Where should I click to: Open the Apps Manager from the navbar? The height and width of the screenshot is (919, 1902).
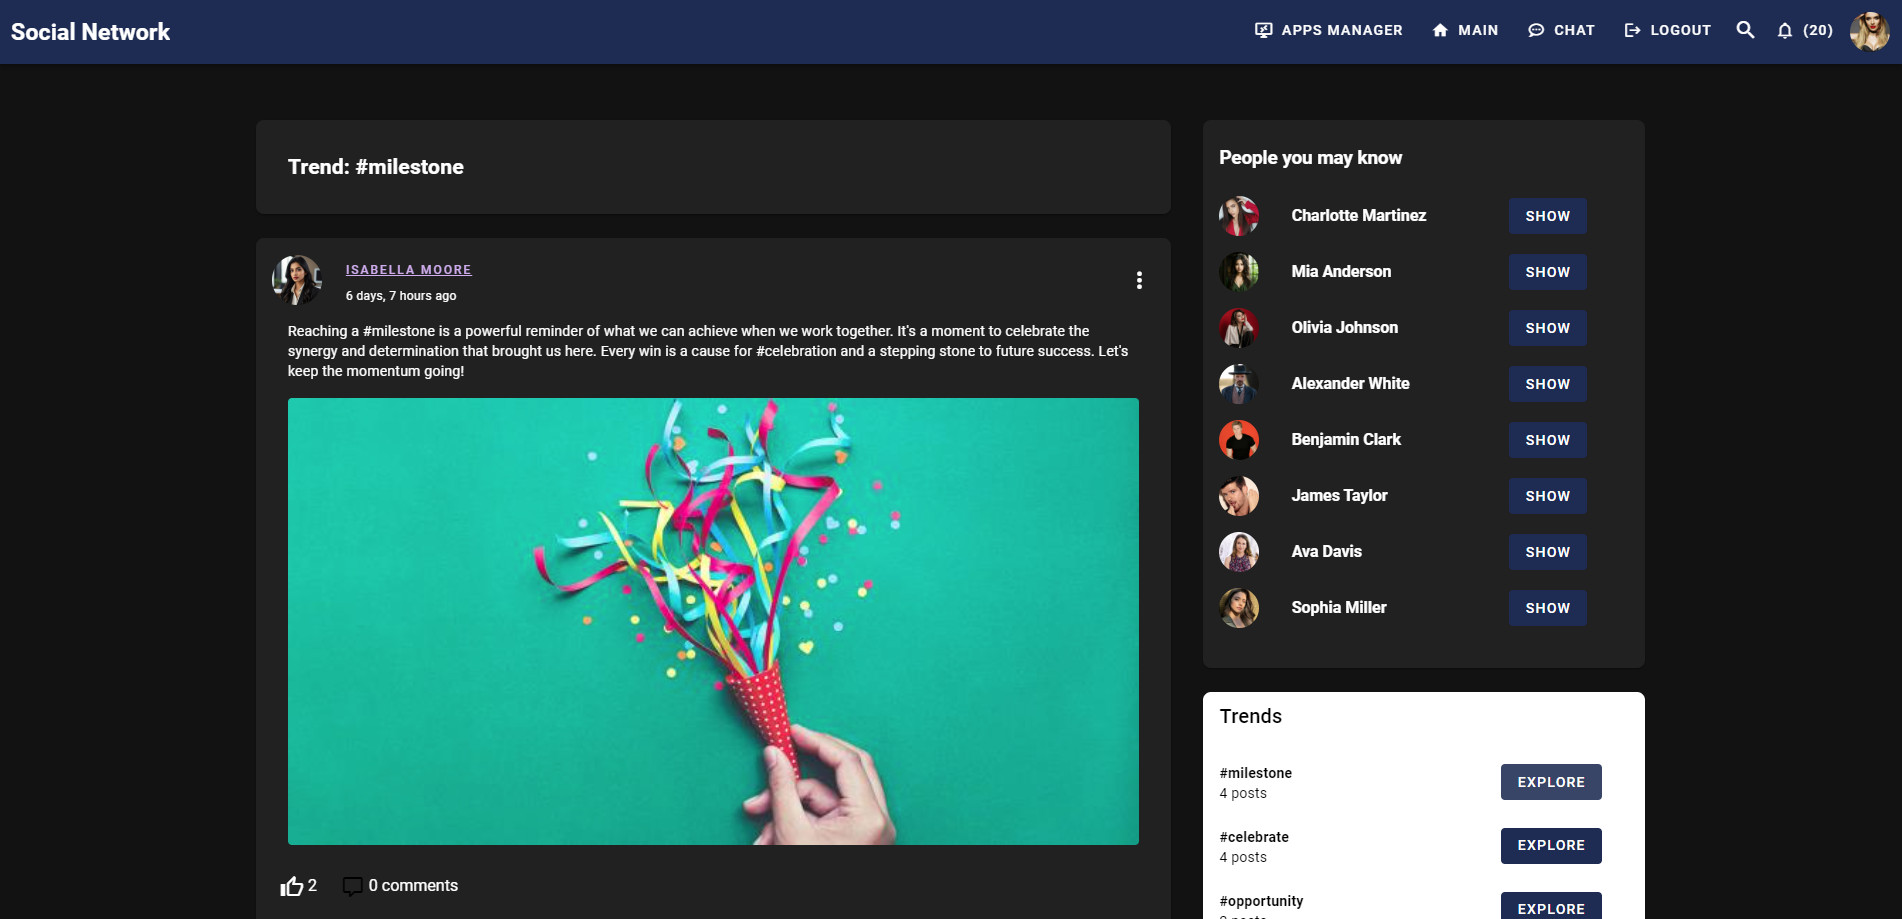pyautogui.click(x=1329, y=30)
